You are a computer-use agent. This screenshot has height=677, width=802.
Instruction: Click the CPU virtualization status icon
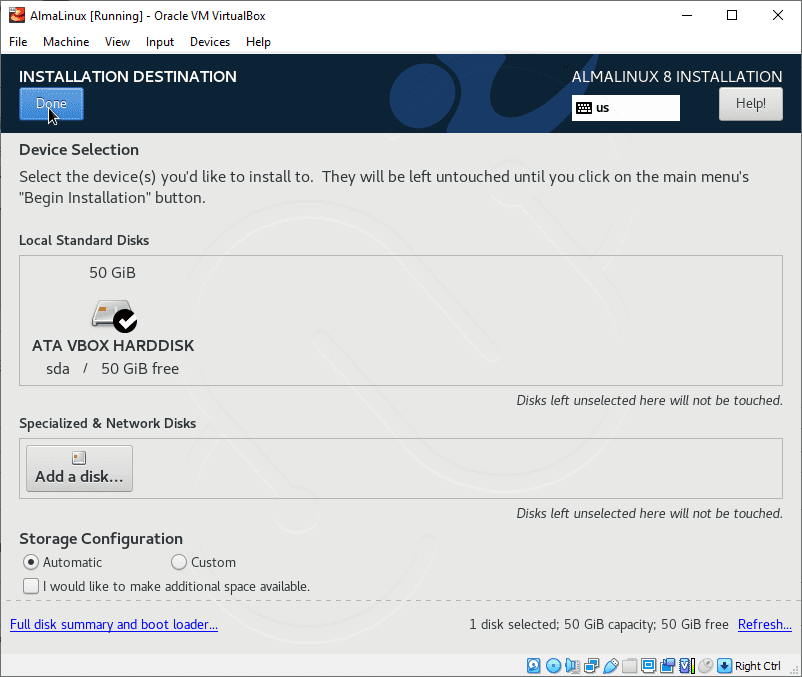click(687, 665)
